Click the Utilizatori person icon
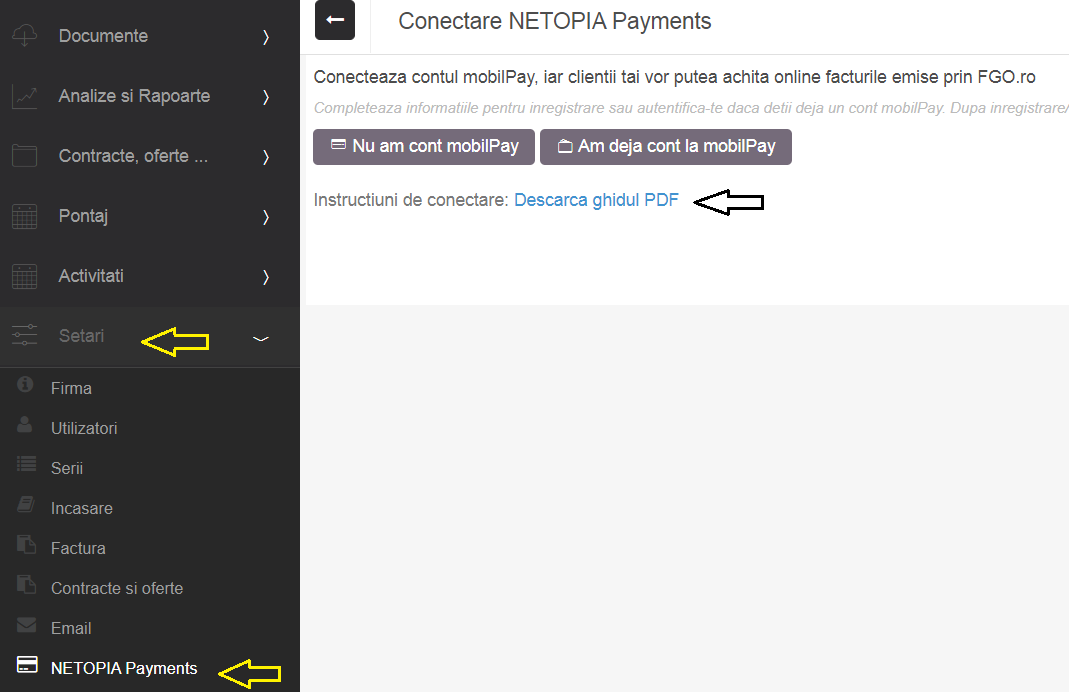This screenshot has width=1069, height=692. [x=25, y=425]
